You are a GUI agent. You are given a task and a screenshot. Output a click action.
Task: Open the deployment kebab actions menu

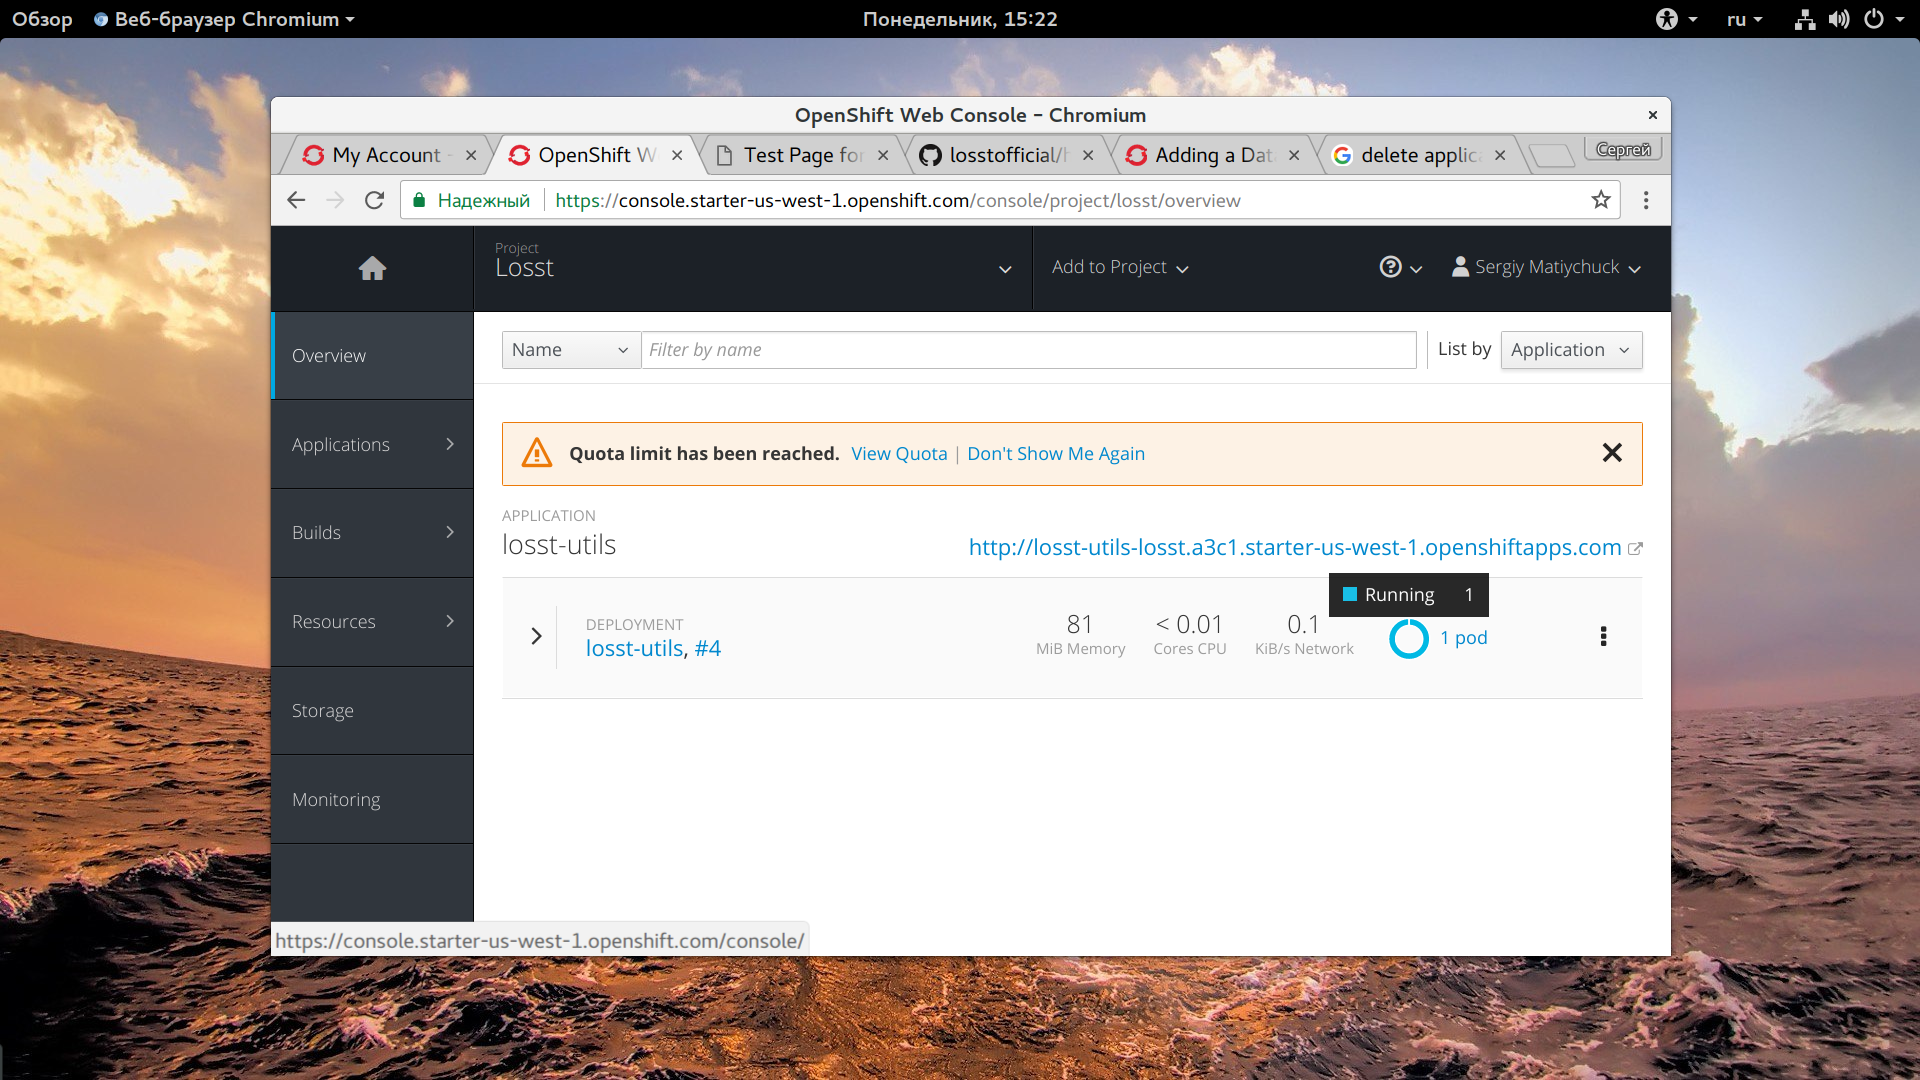(1603, 637)
